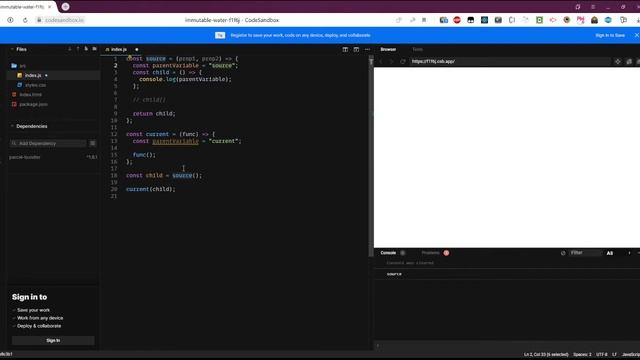
Task: Click the preview forward navigation arrow
Action: coord(391,61)
